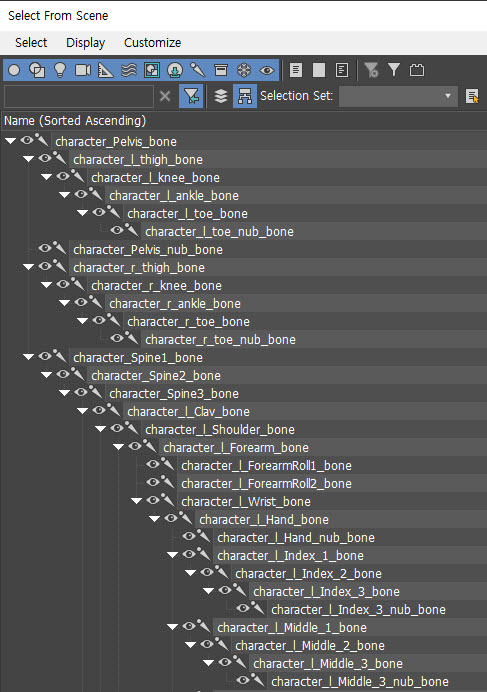
Task: Select character_l_Hand_nub_bone entry
Action: pyautogui.click(x=296, y=538)
